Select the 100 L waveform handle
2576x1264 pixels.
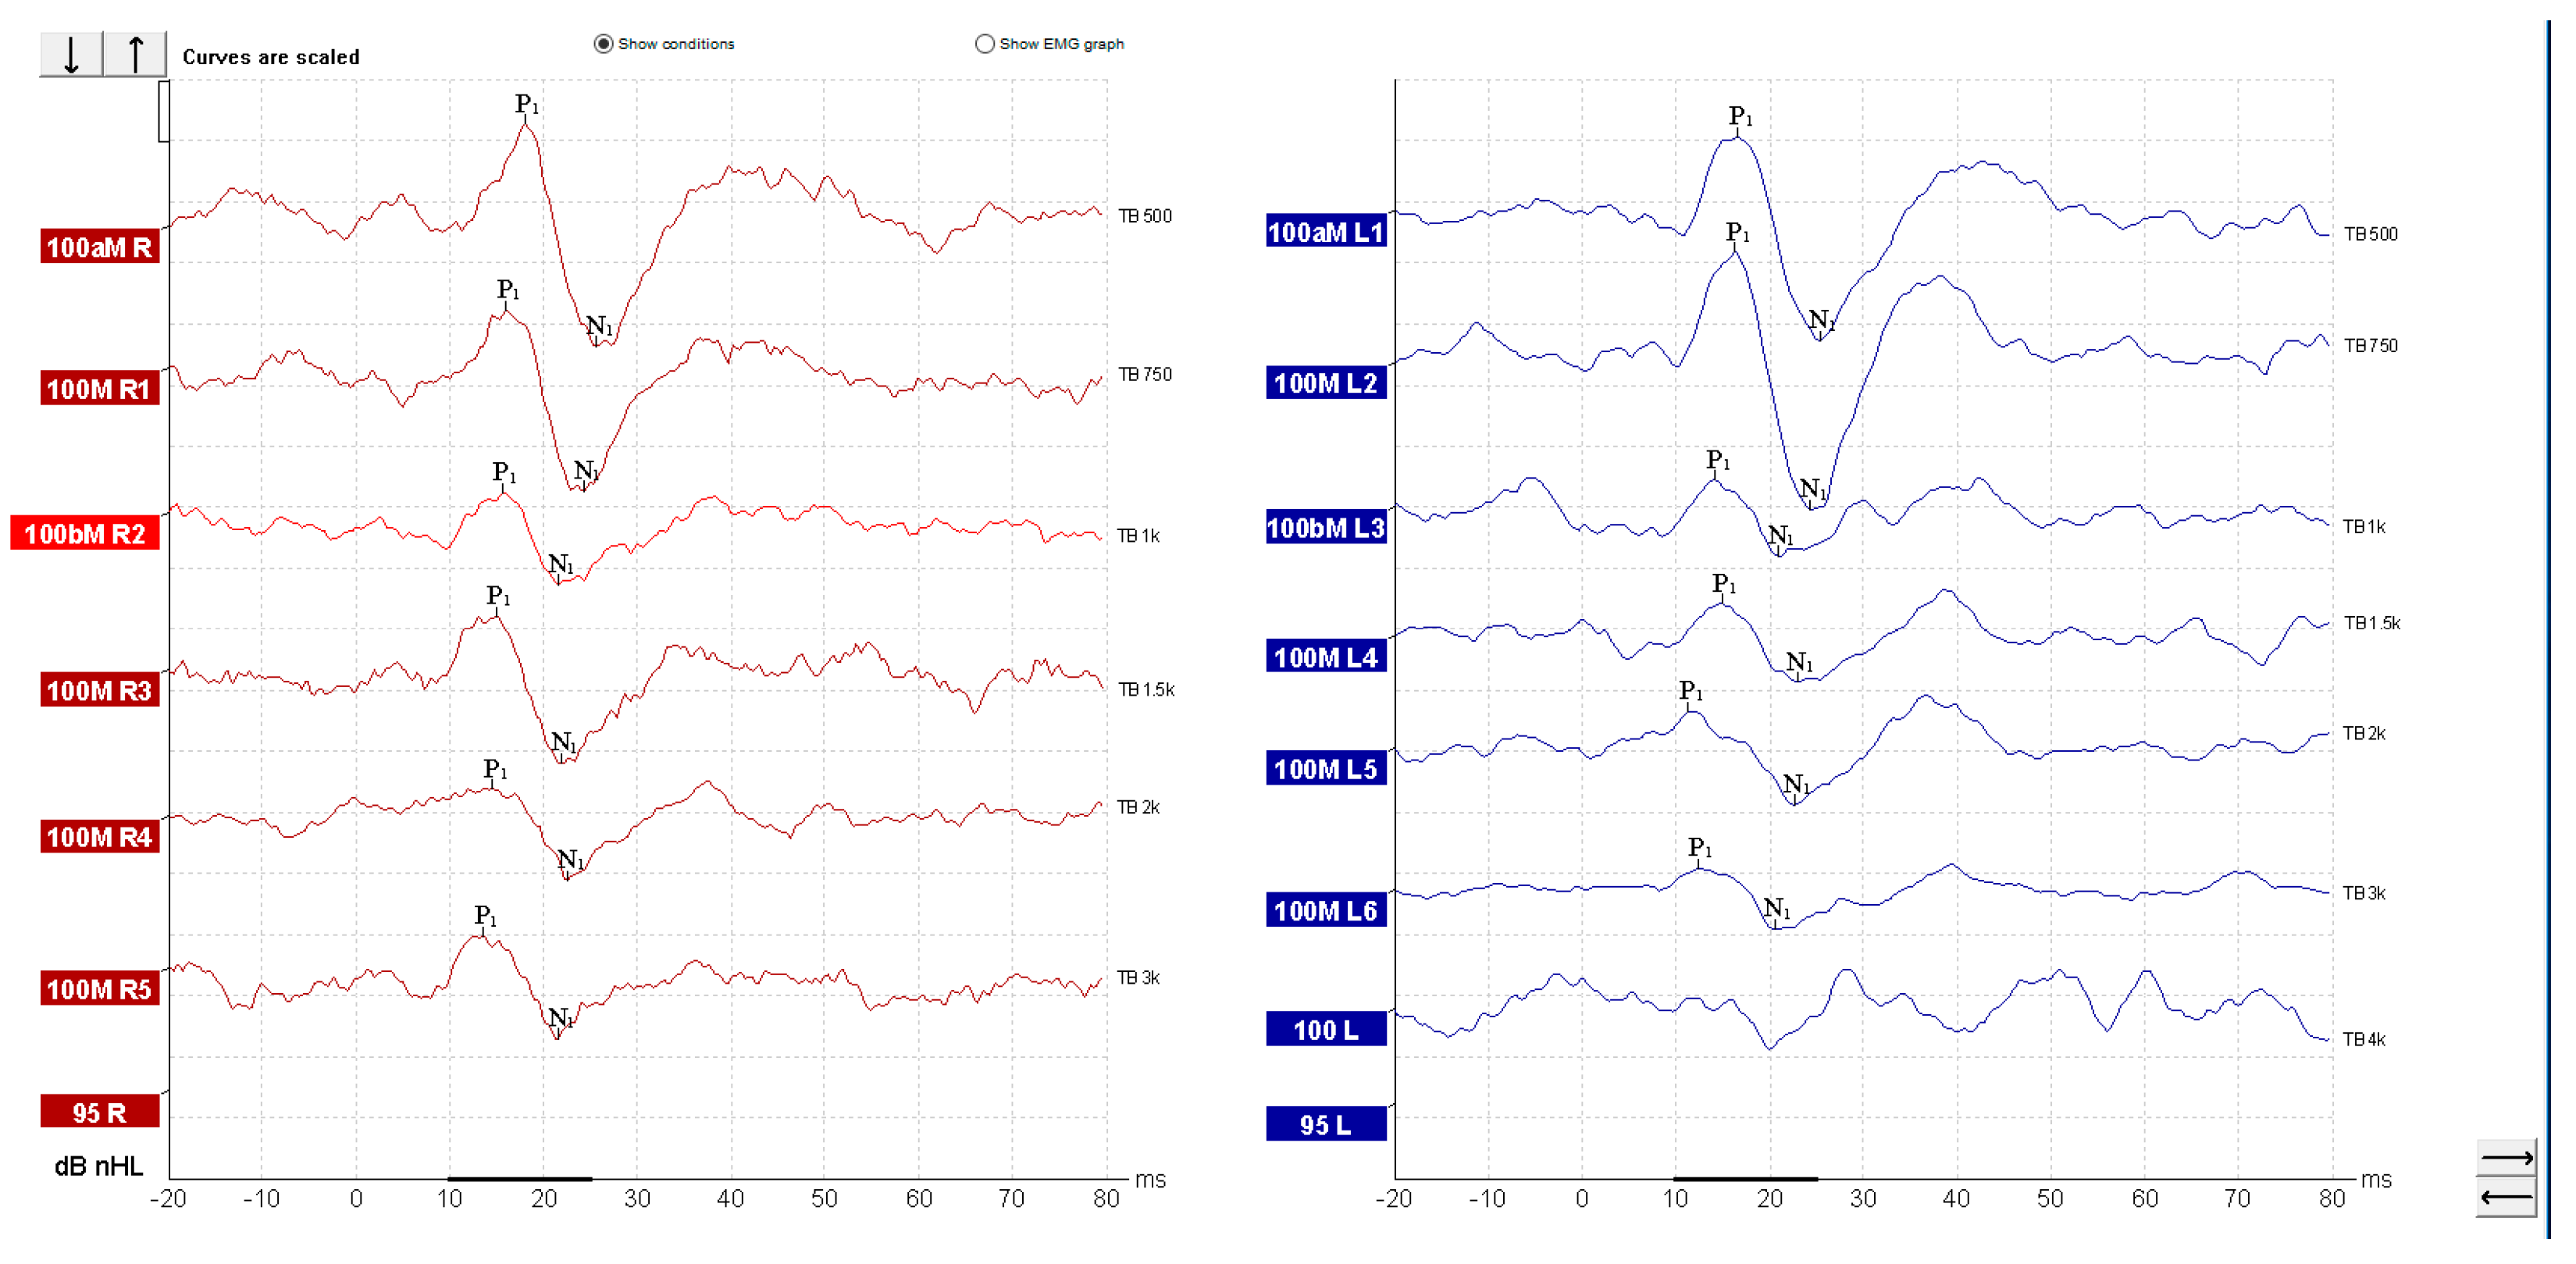(1325, 1030)
